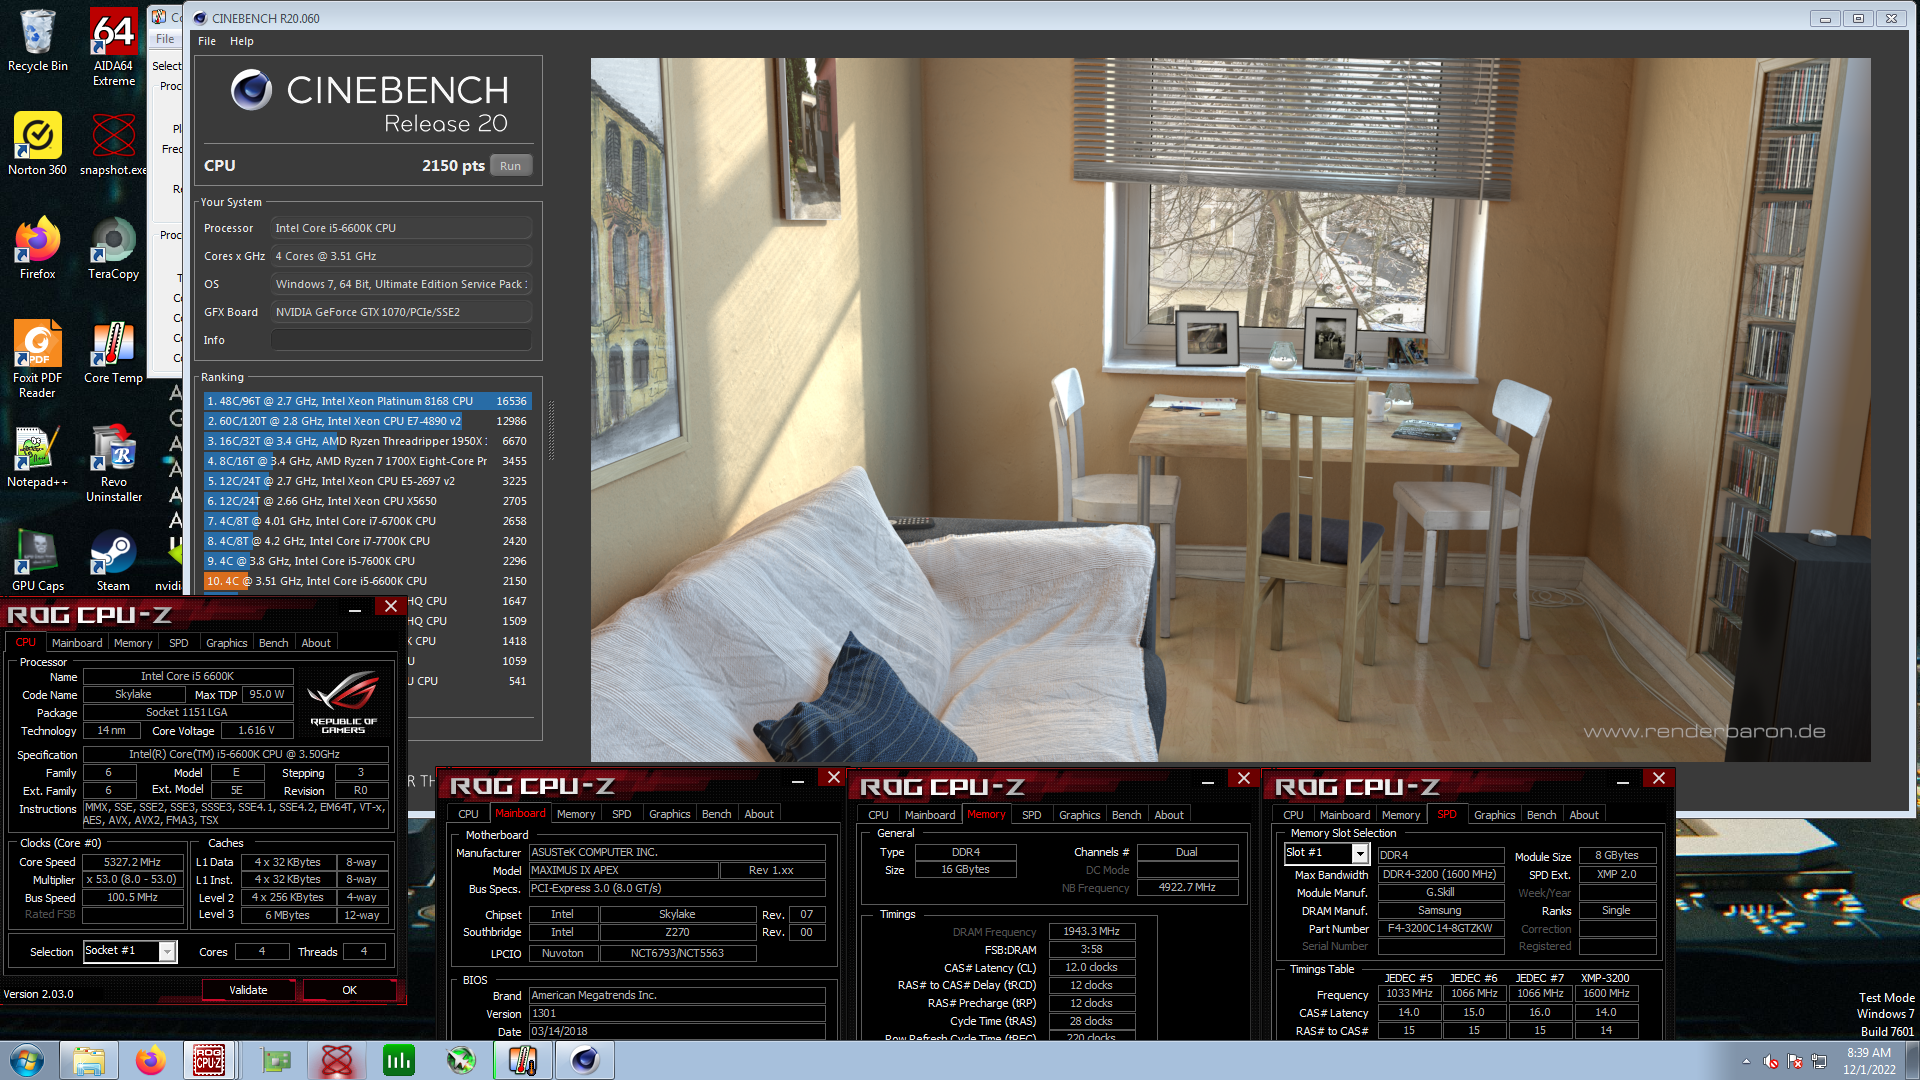Click the taskbar clock showing 8:39 AM
This screenshot has width=1920, height=1080.
[1869, 1060]
